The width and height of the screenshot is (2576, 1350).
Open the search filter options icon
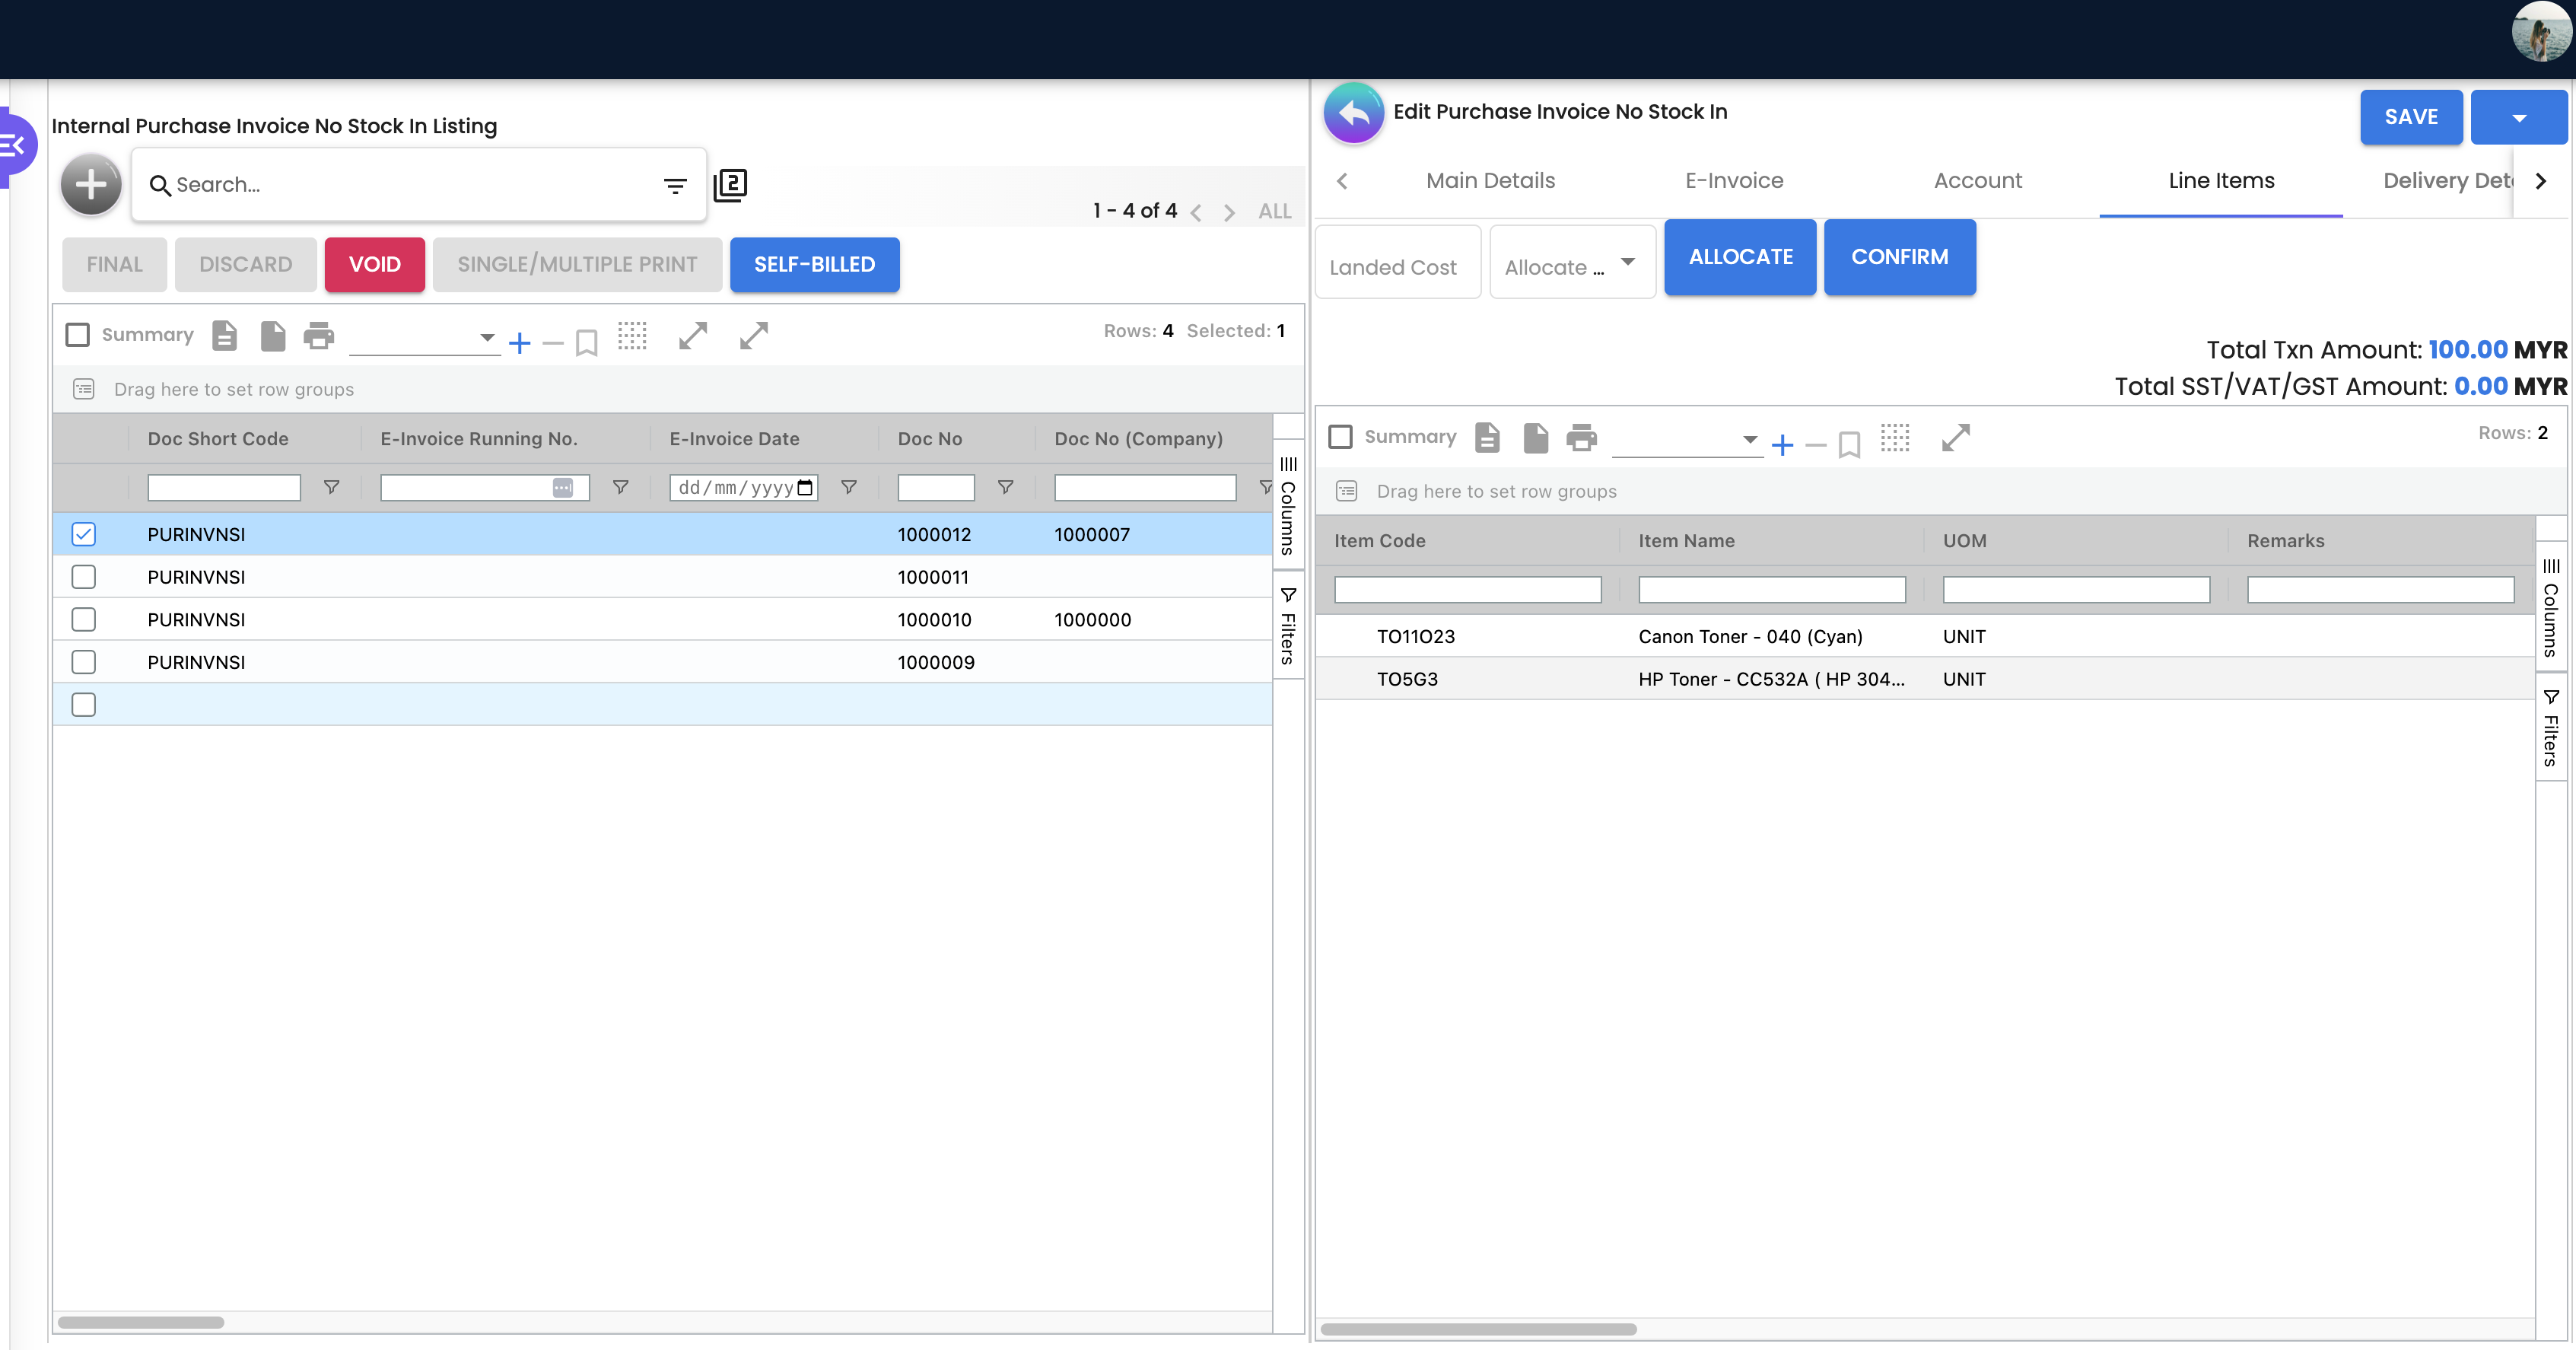pos(675,185)
